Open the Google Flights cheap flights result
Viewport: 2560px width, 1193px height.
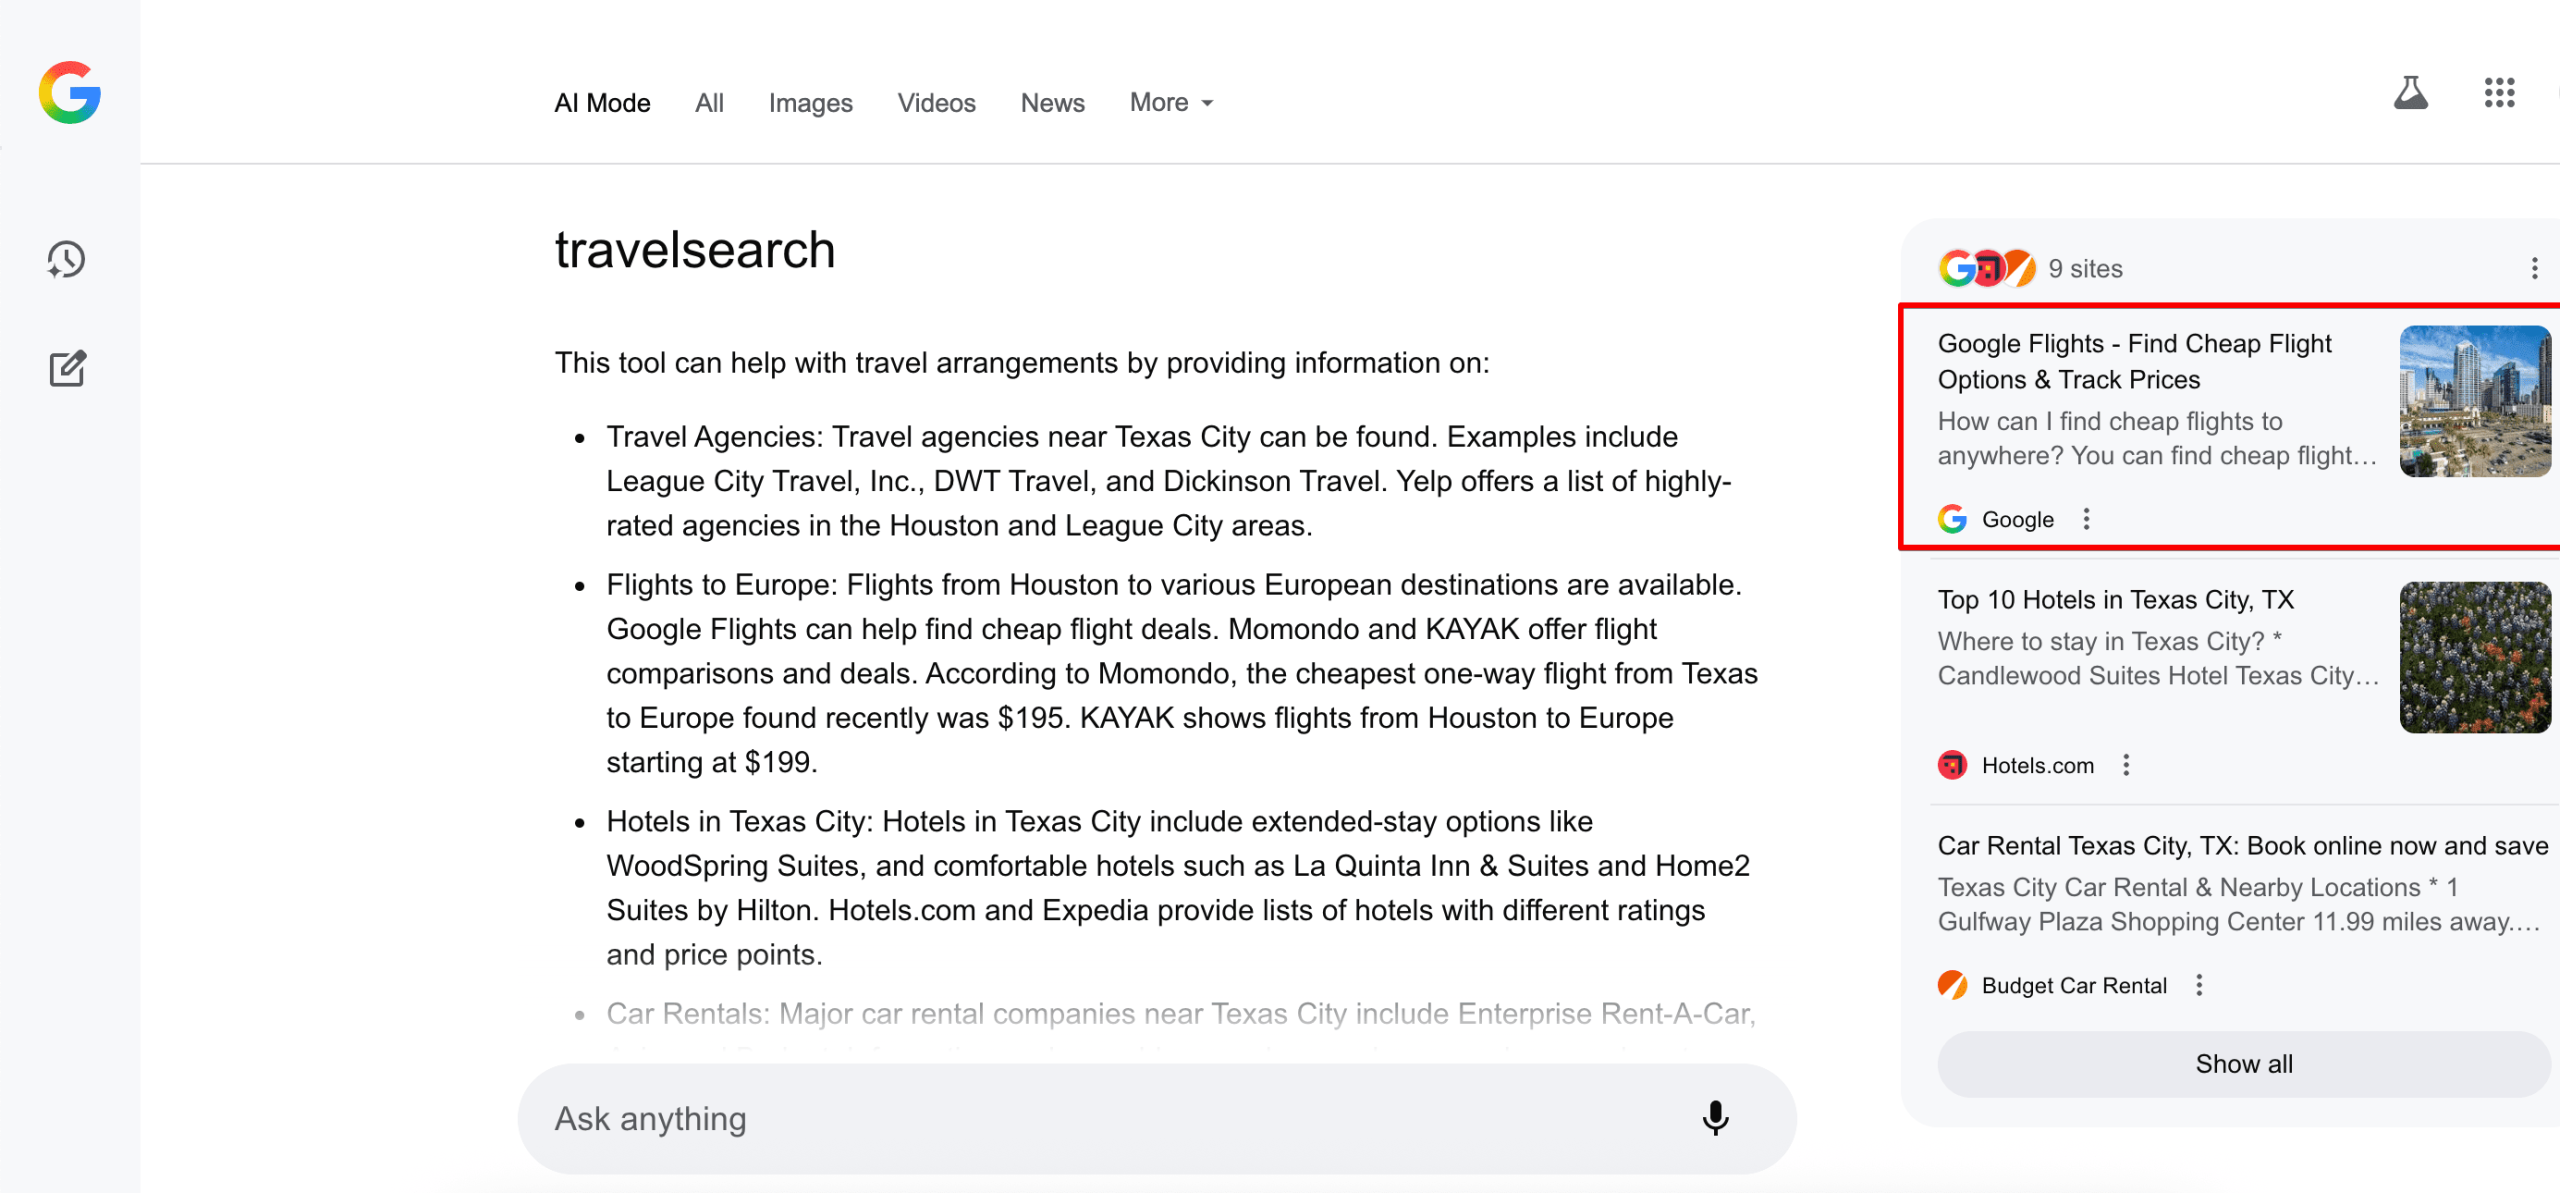[2134, 362]
